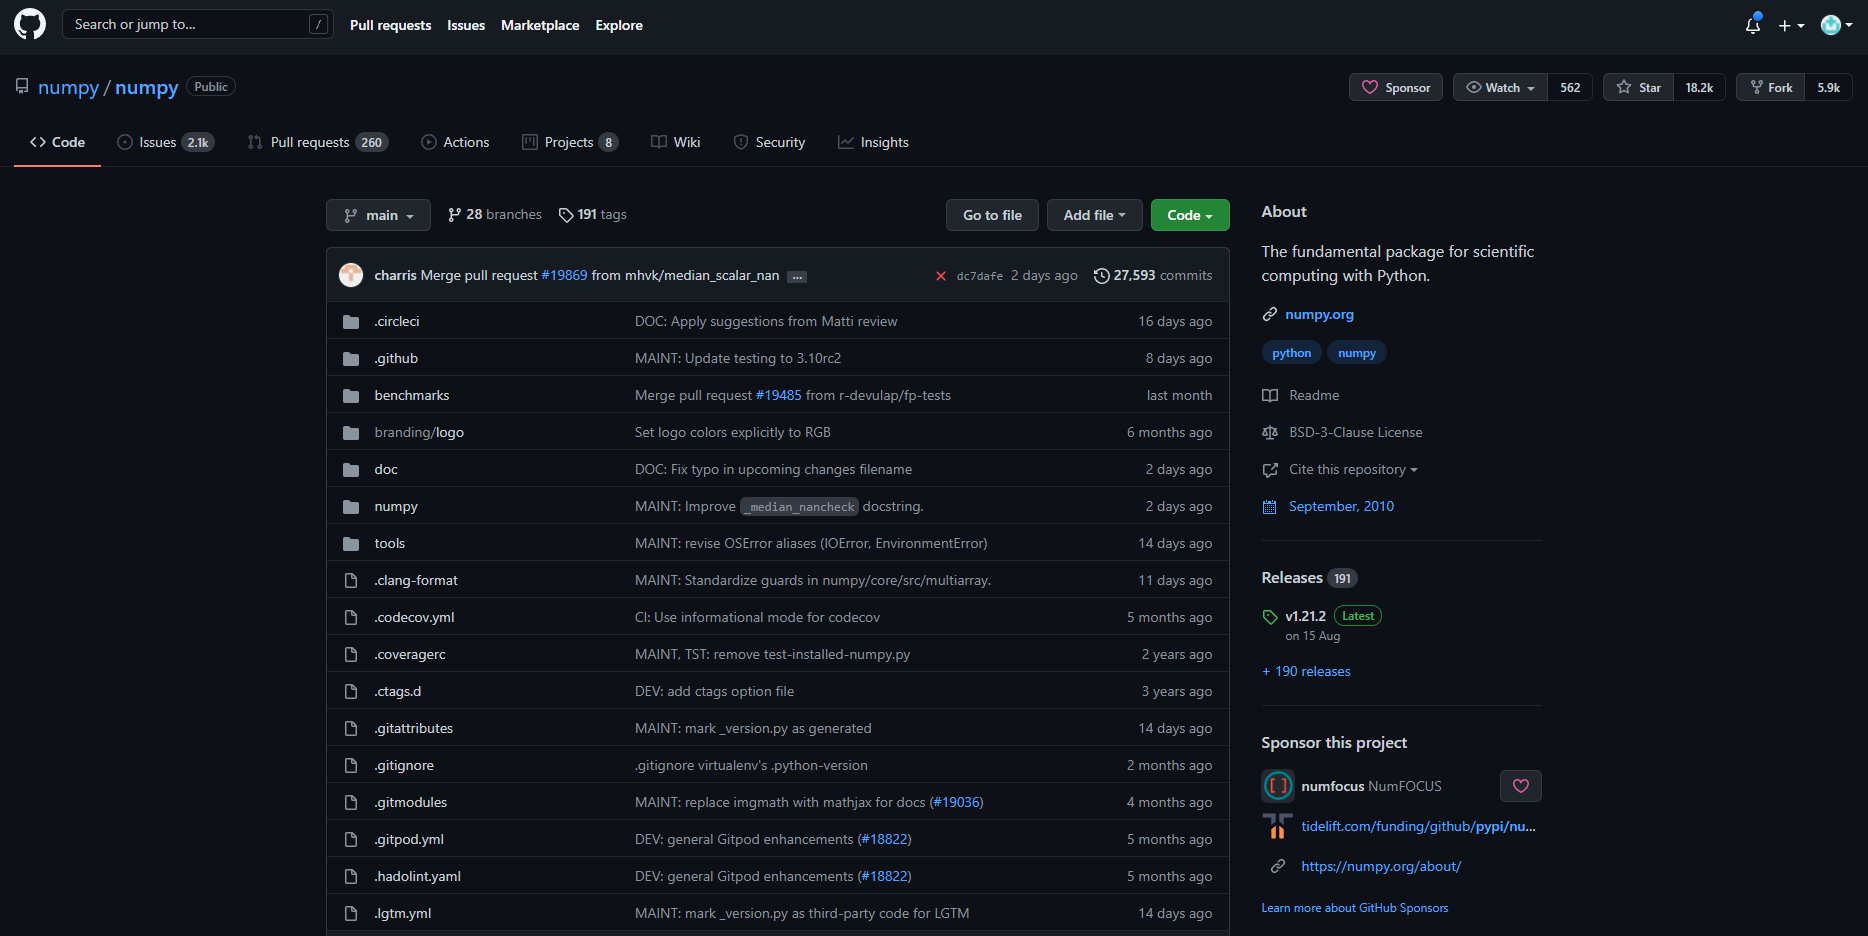Open notifications bell icon
This screenshot has height=936, width=1868.
1753,25
